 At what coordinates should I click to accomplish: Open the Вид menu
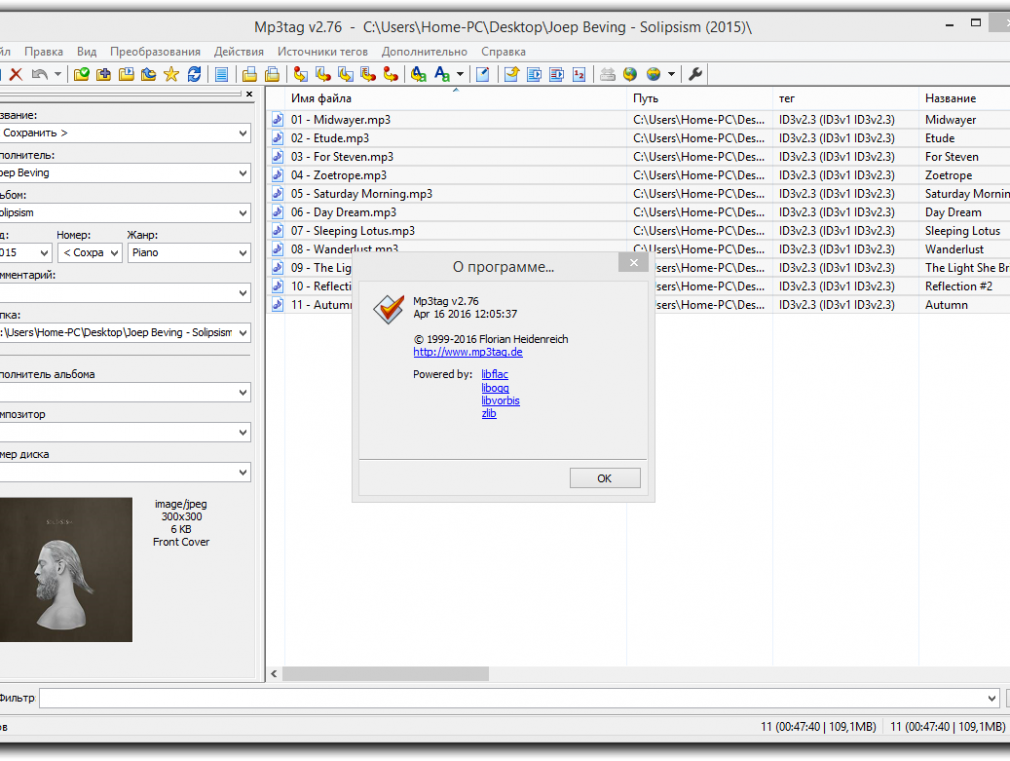click(x=86, y=52)
